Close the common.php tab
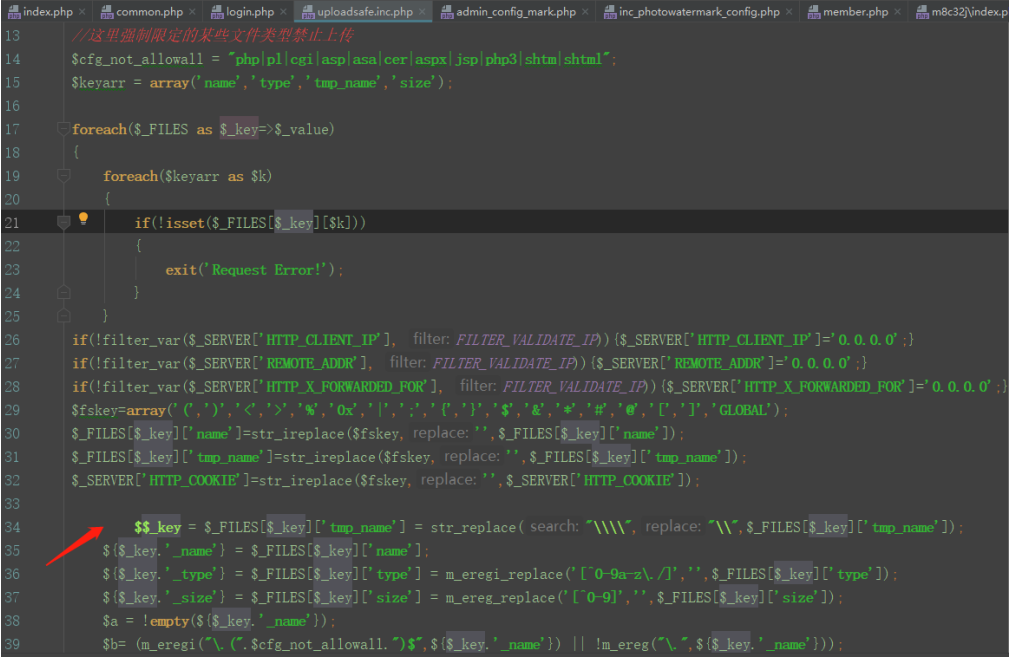The height and width of the screenshot is (657, 1010). click(x=192, y=12)
